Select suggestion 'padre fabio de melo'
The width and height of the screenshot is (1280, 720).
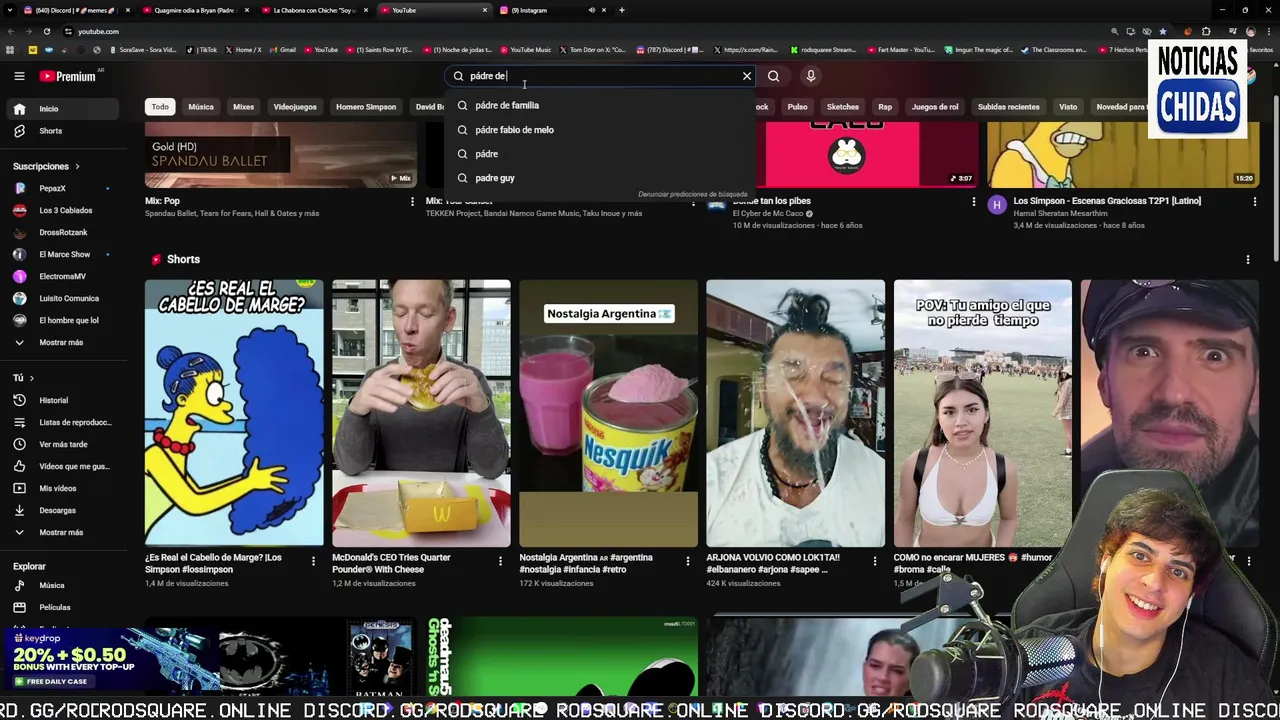click(599, 130)
